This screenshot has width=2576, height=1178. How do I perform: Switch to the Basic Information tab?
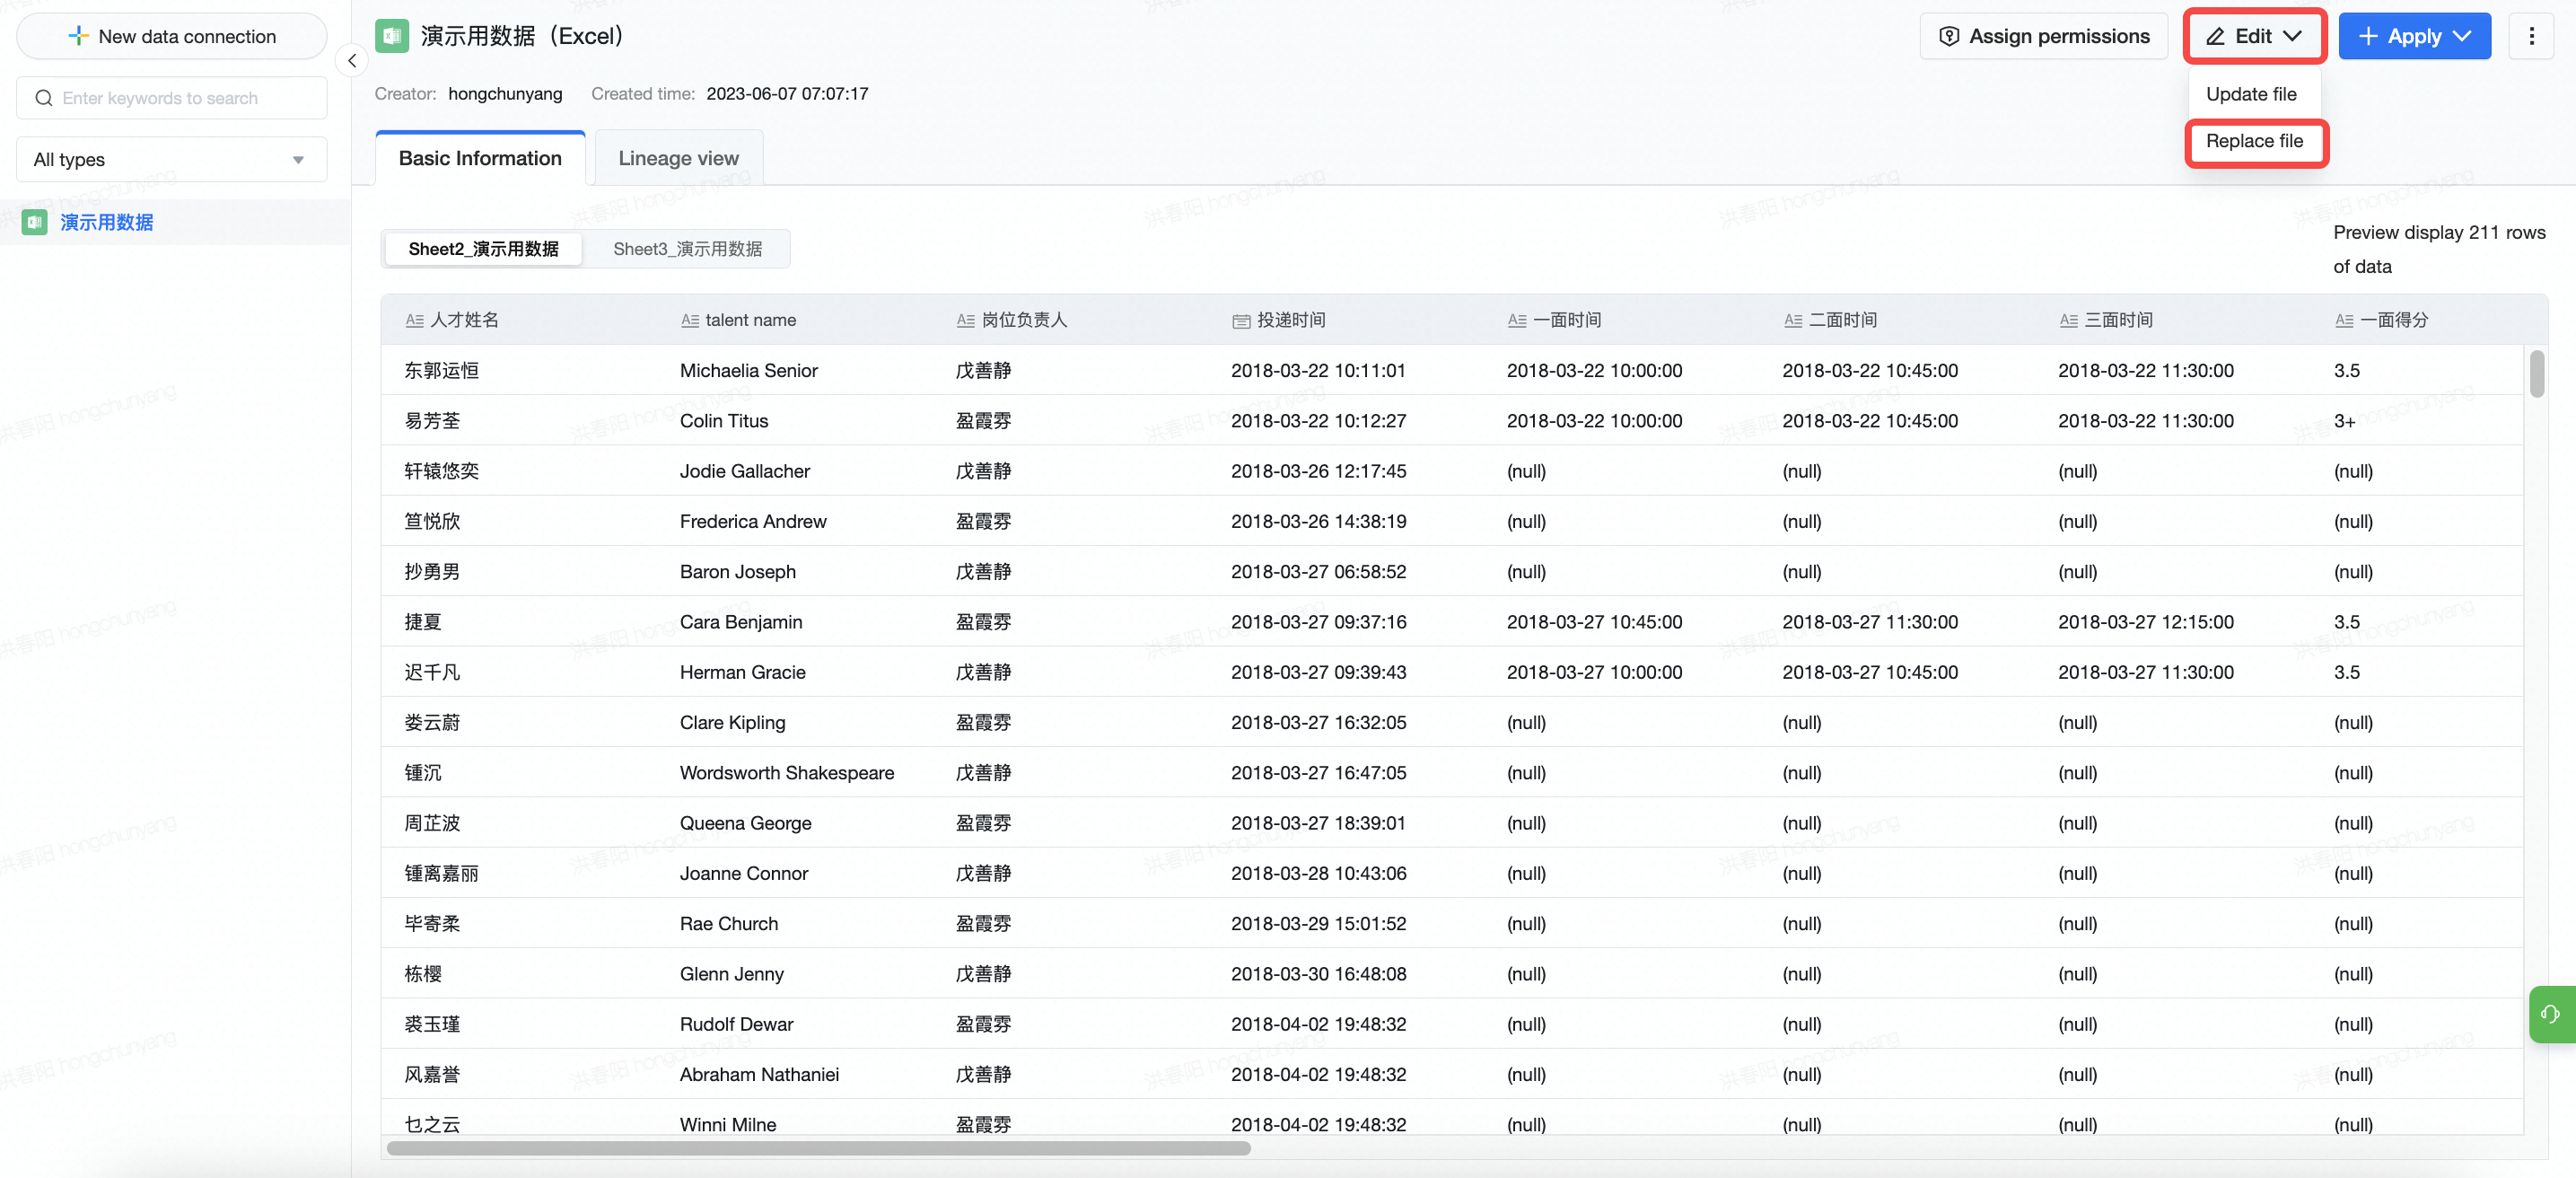pos(480,158)
